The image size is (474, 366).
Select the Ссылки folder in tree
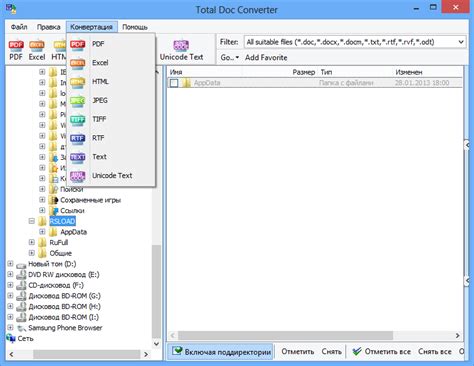coord(72,211)
